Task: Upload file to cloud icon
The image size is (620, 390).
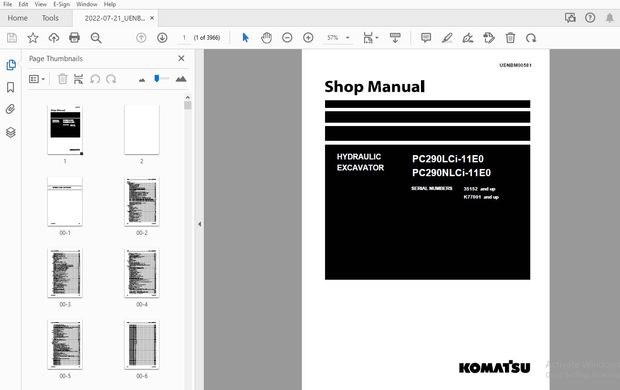Action: pos(54,38)
